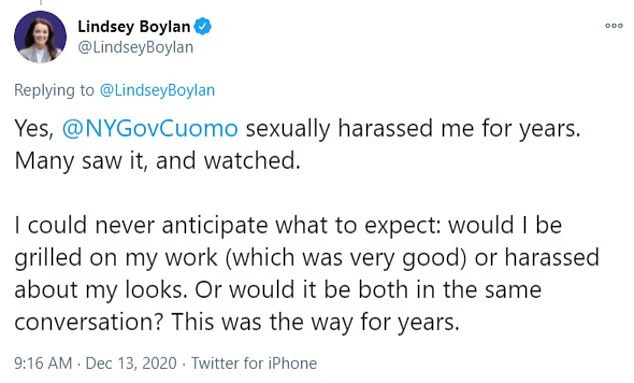Click @LindseyBoylan in the Replying to line
This screenshot has height=383, width=634.
click(x=157, y=90)
